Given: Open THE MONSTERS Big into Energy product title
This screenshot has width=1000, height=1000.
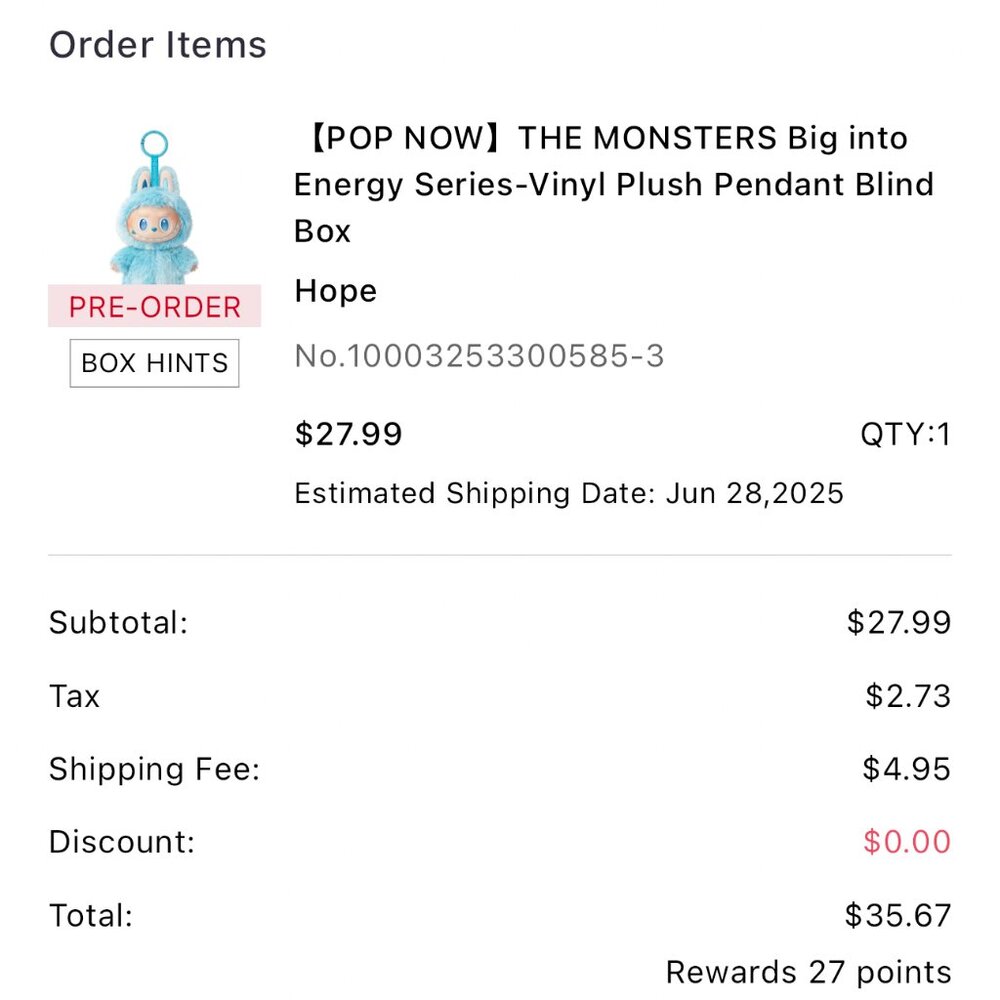Looking at the screenshot, I should [613, 184].
